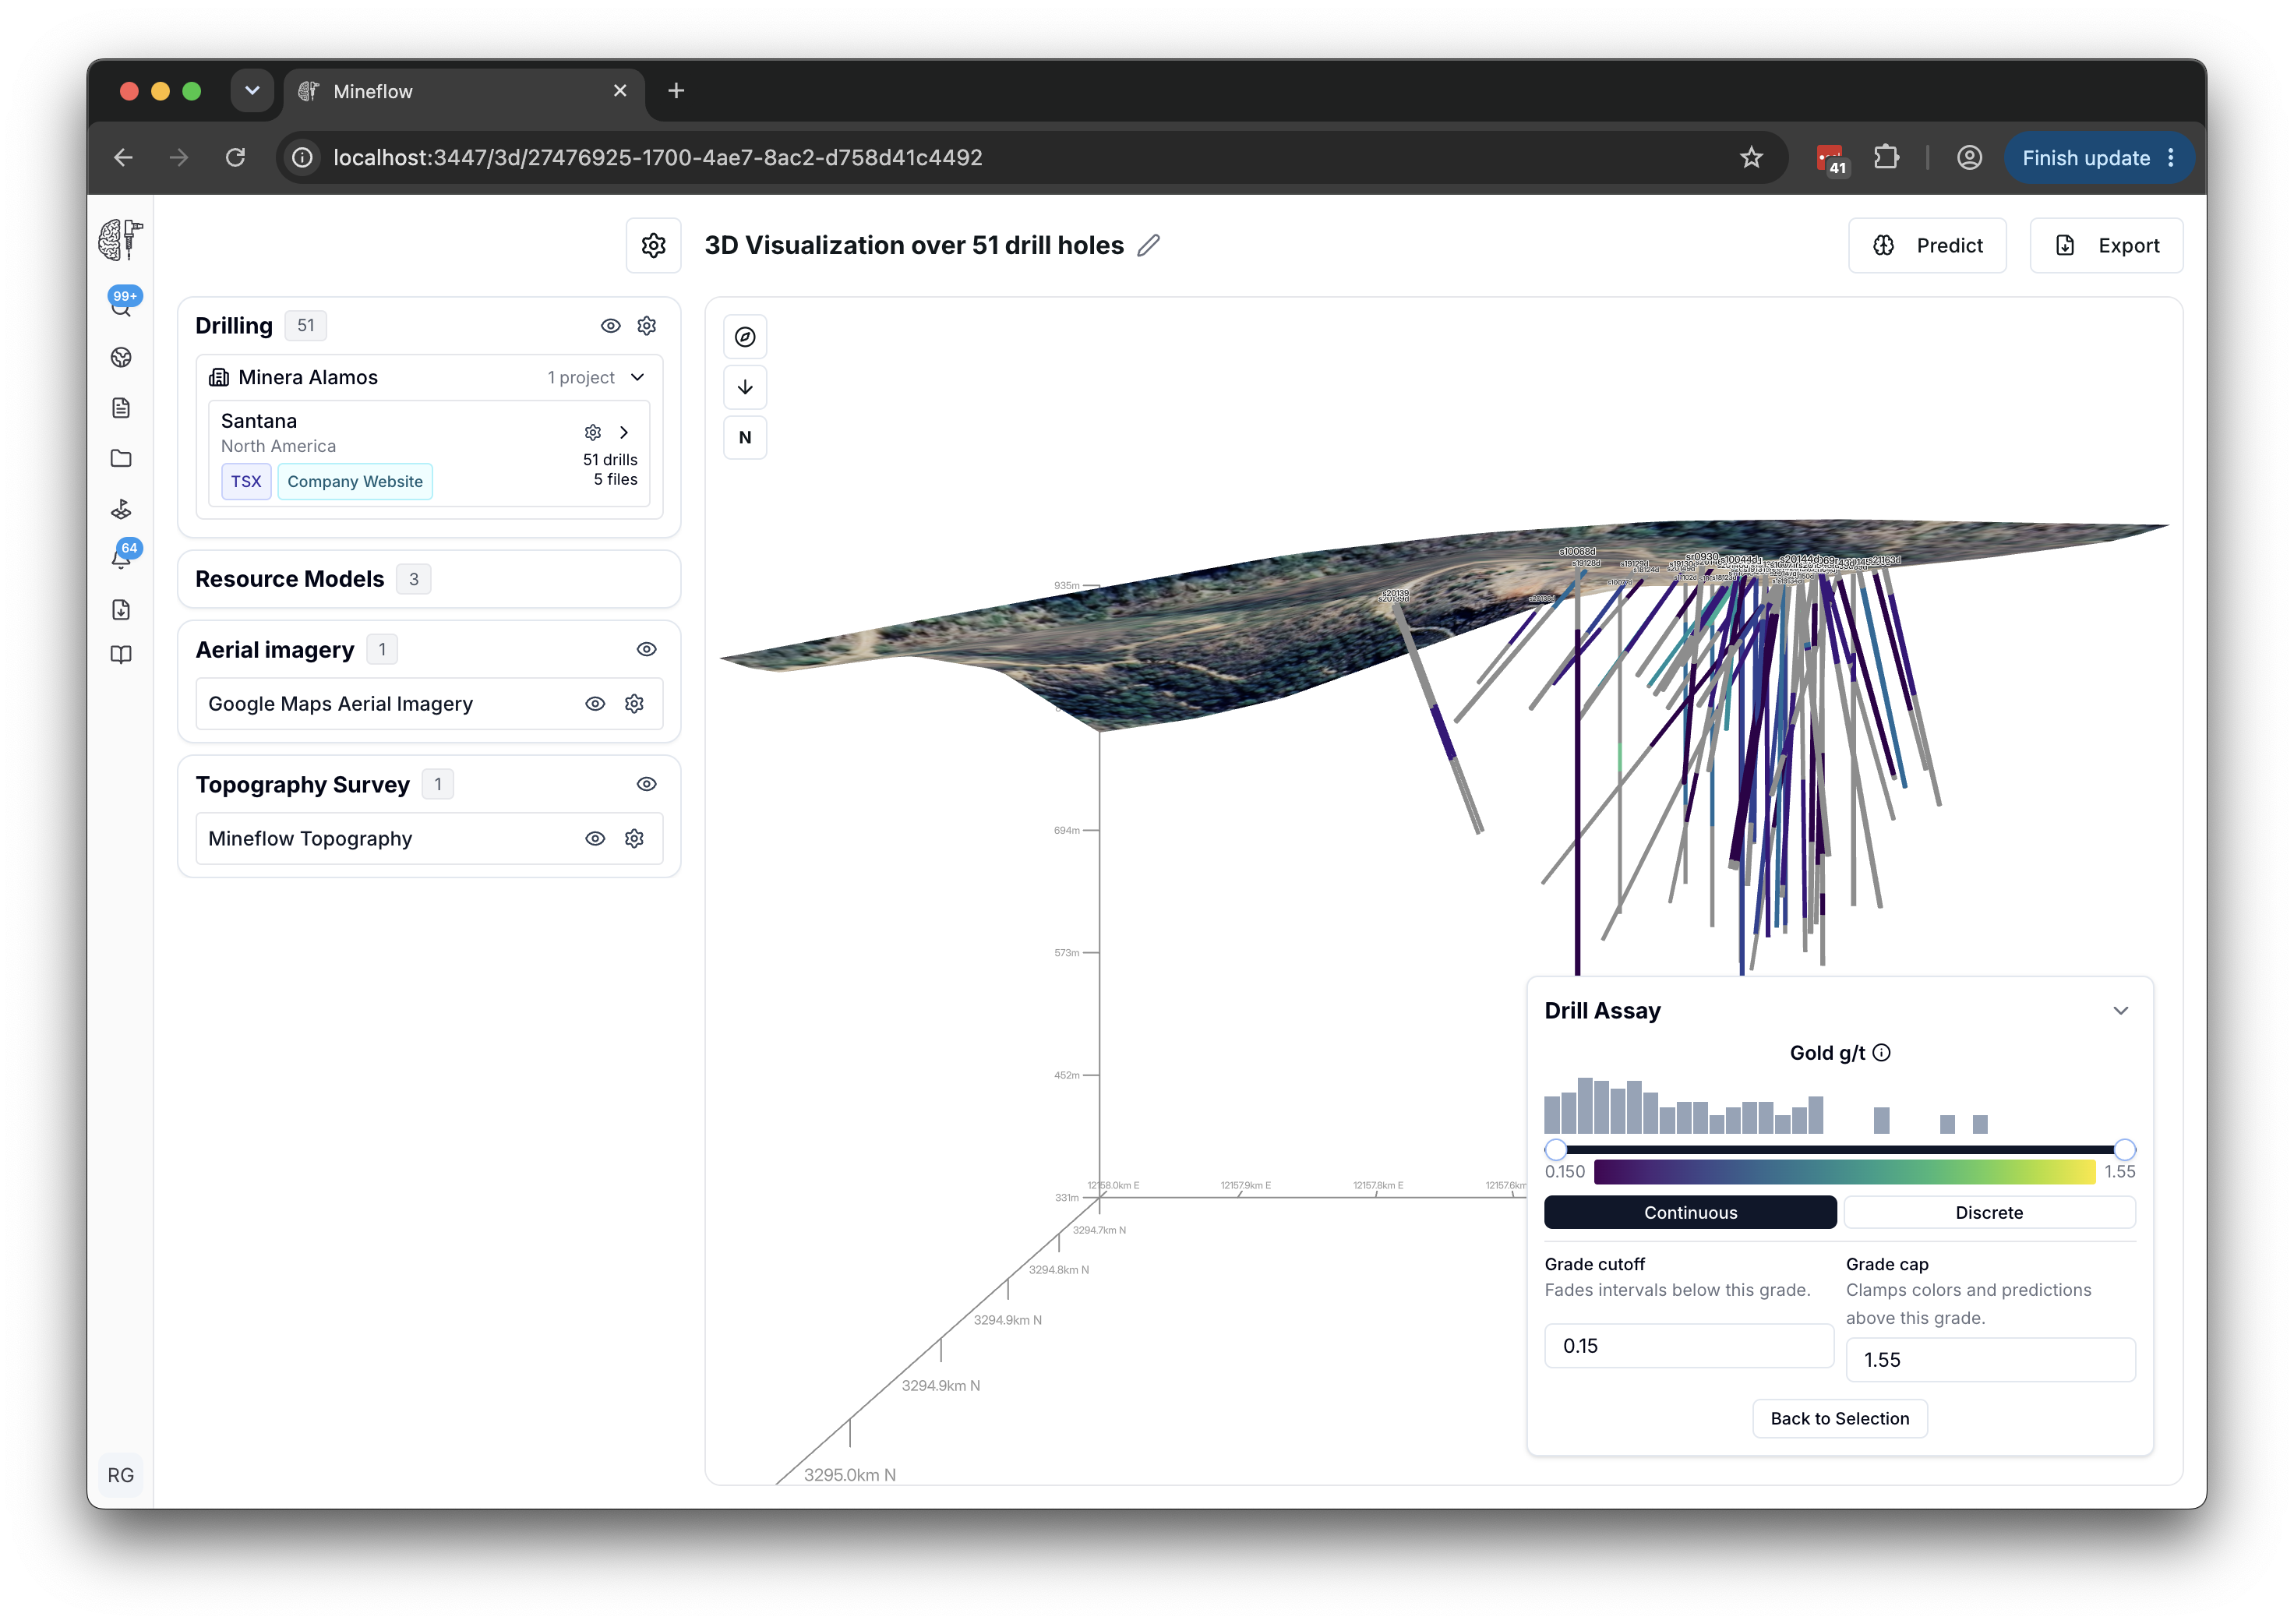Show Gold g/t info tooltip icon

coord(1881,1053)
